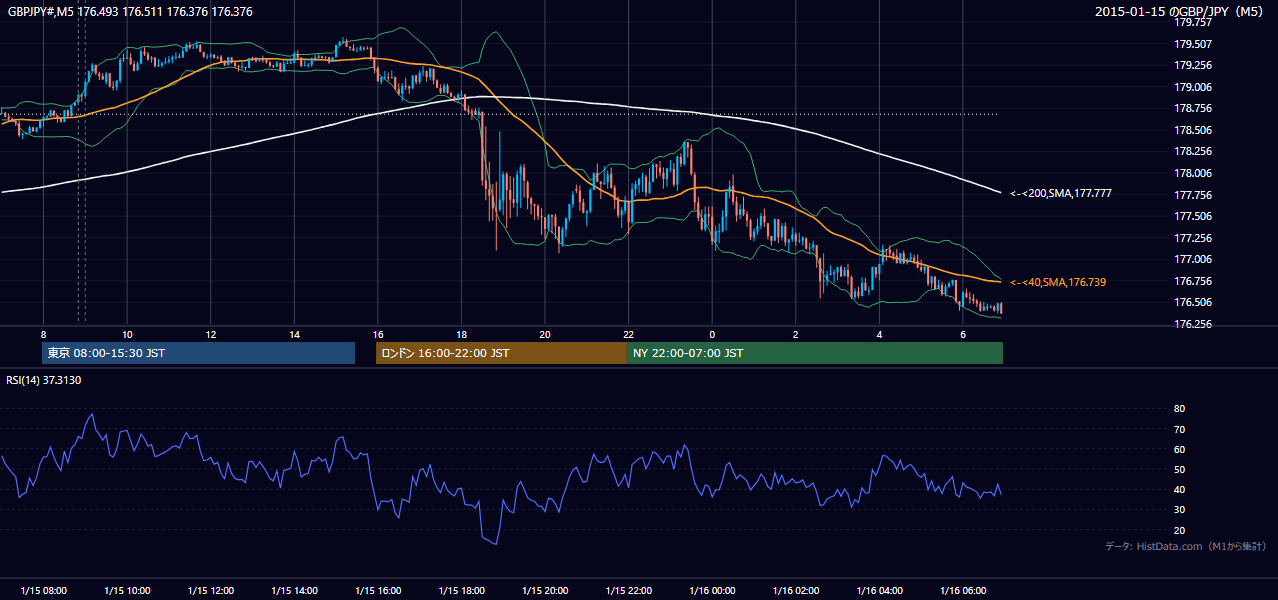This screenshot has height=600, width=1278.
Task: Click the RSI axis level 30
Action: click(x=1179, y=510)
